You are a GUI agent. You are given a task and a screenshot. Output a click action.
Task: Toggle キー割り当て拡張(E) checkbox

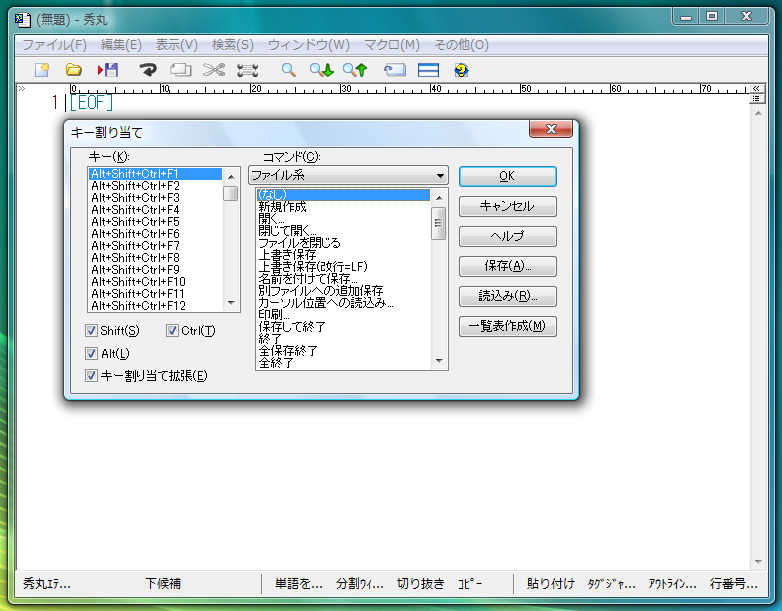coord(91,376)
